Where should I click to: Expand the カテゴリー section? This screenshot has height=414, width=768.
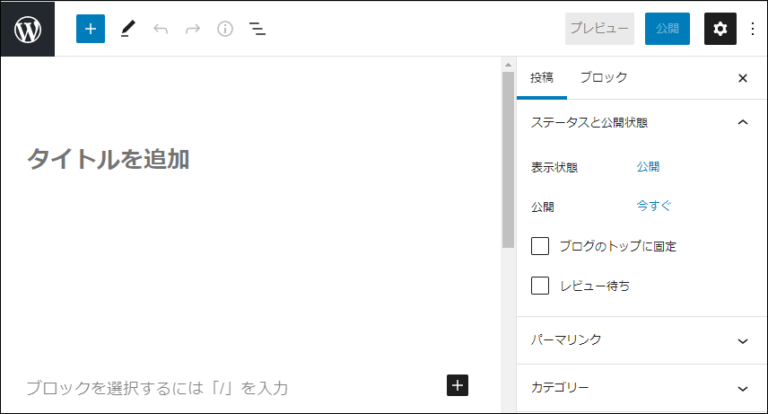(742, 388)
